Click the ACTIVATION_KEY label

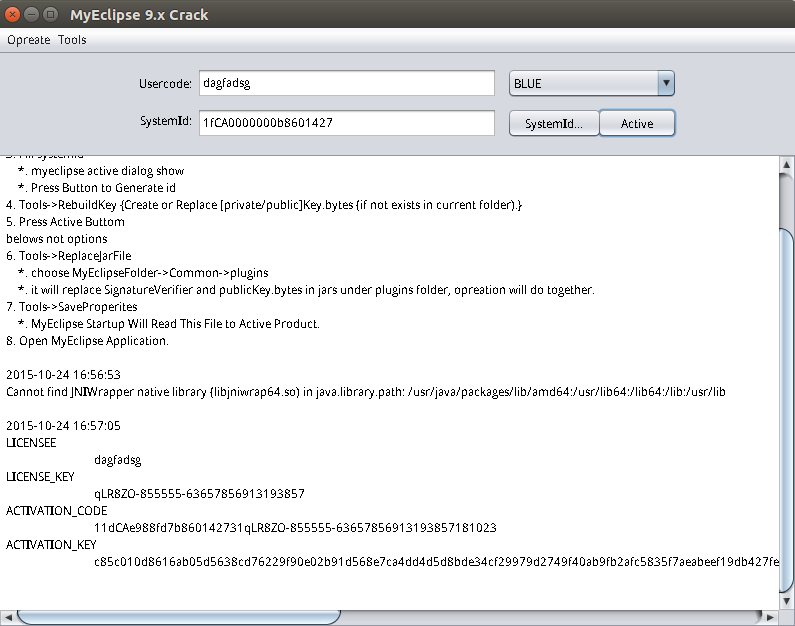click(51, 544)
